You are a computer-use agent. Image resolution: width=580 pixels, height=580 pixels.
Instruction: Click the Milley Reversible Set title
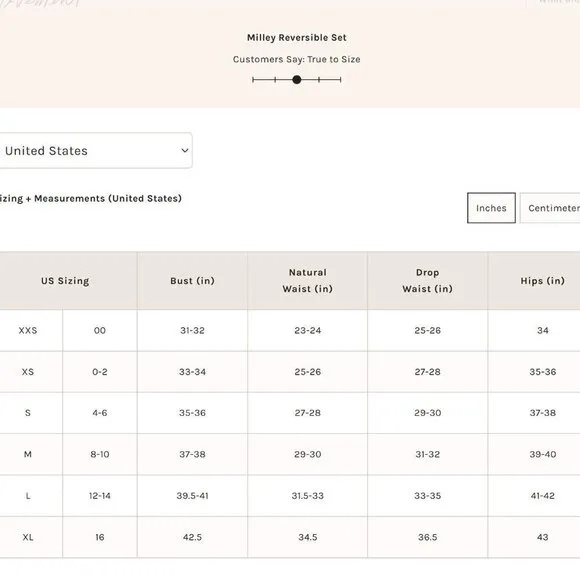(x=297, y=38)
